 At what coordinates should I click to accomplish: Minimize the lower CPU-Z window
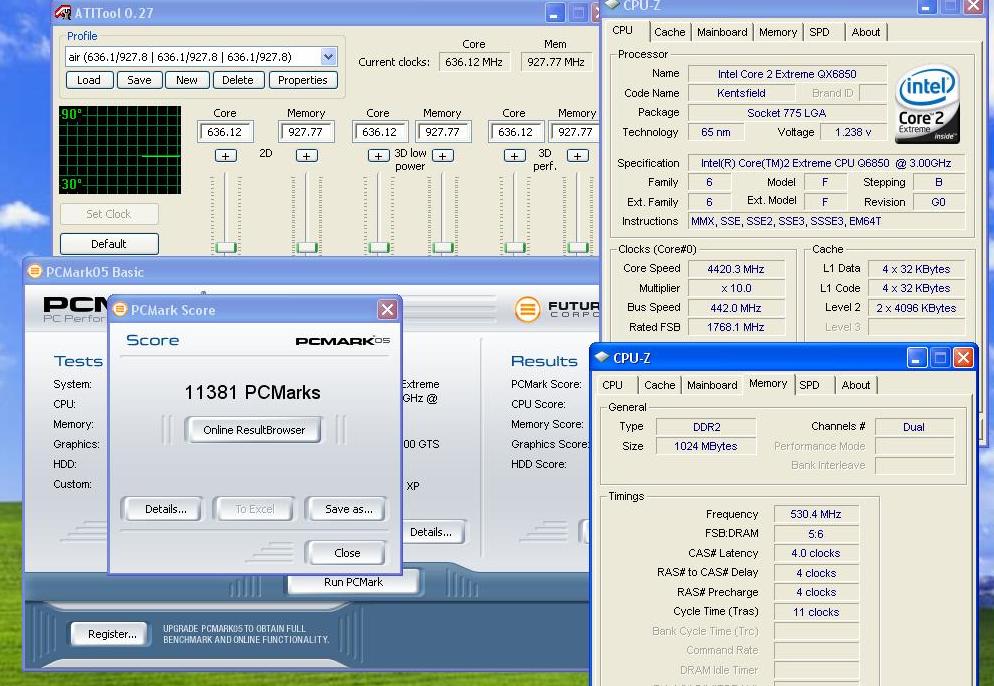click(917, 358)
